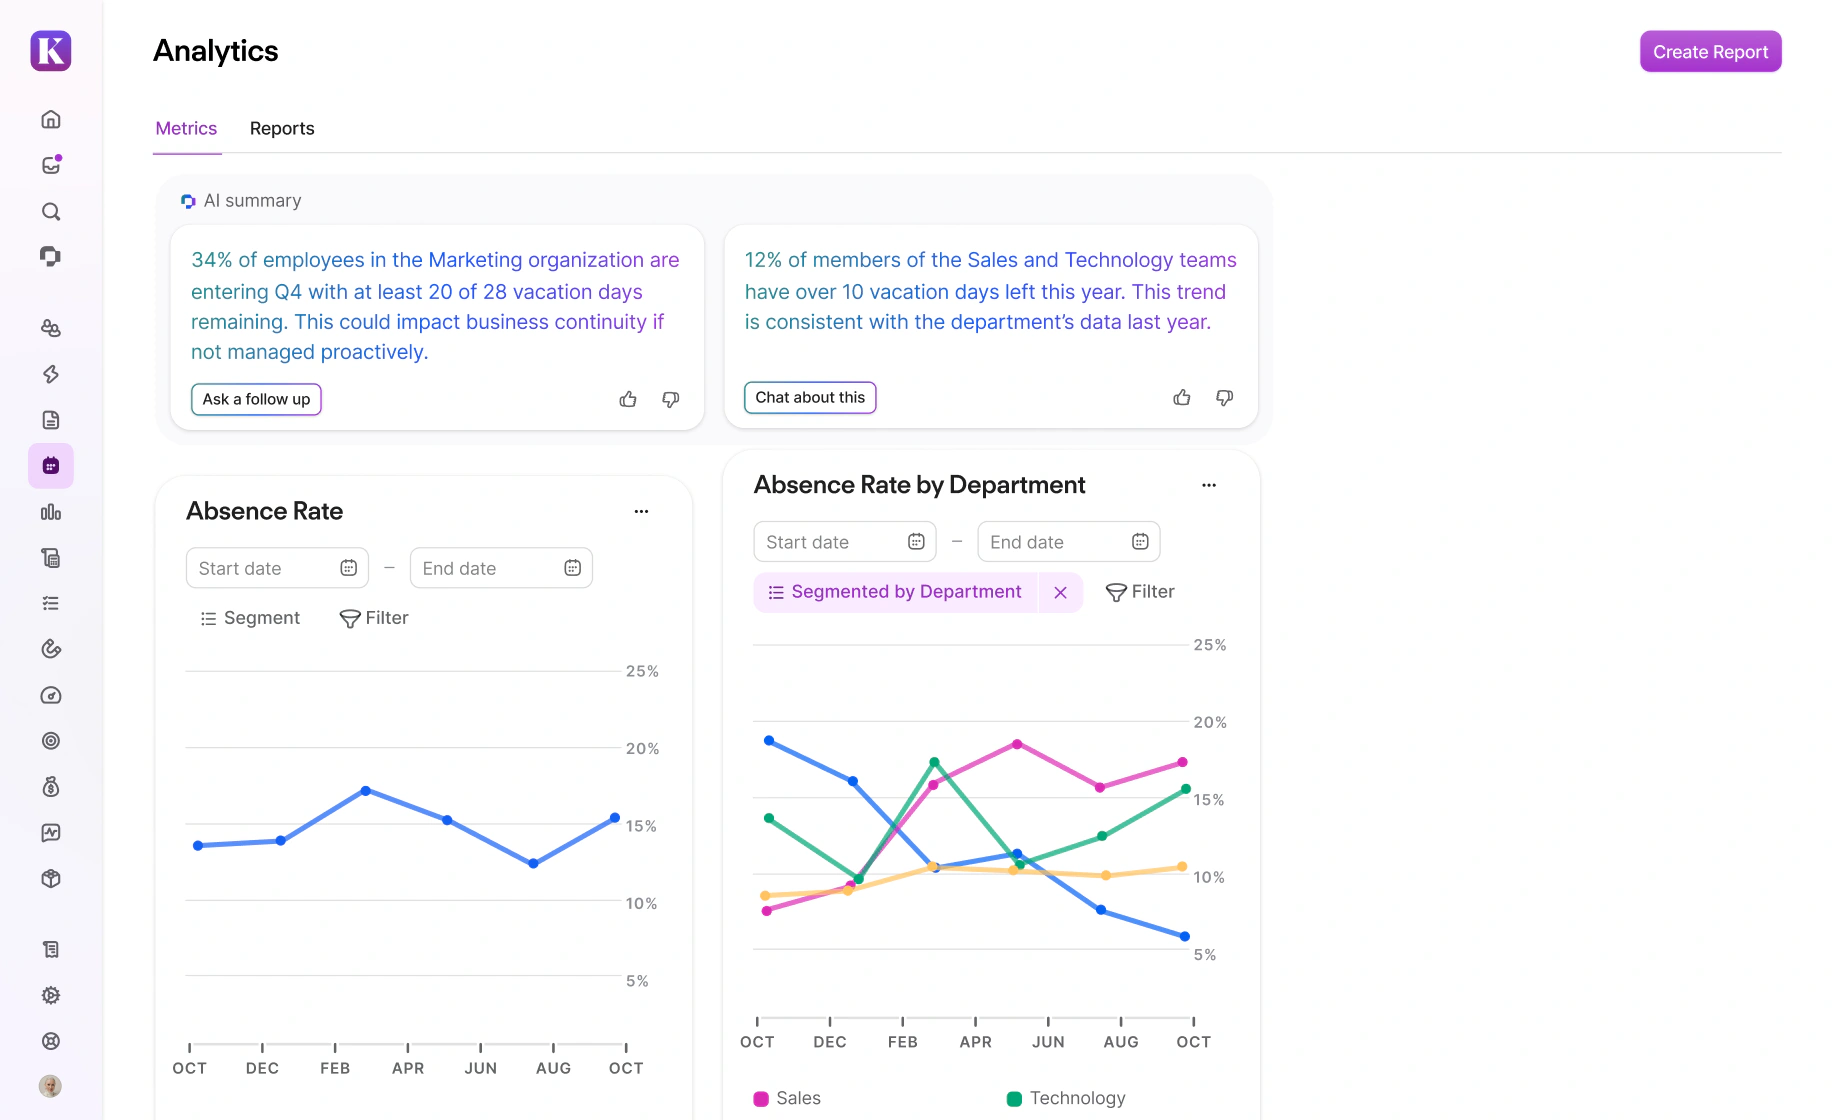Like the Sales and Technology summary card
This screenshot has width=1833, height=1120.
click(x=1182, y=397)
